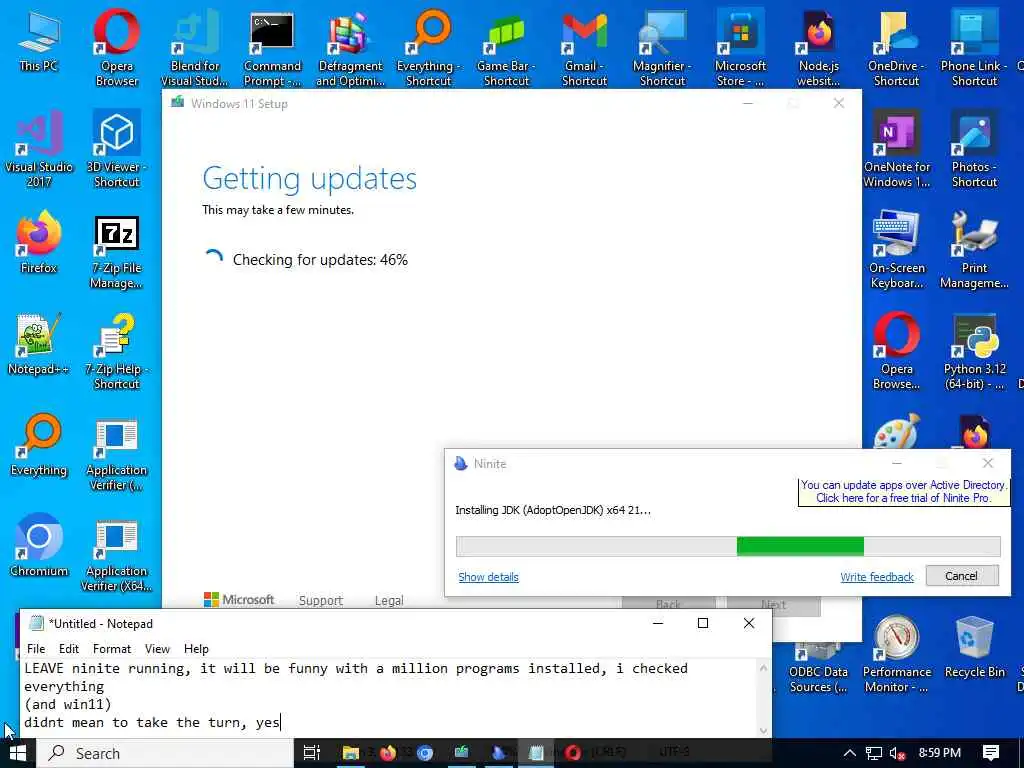Viewport: 1024px width, 768px height.
Task: Open the Action Center notifications
Action: (x=991, y=753)
